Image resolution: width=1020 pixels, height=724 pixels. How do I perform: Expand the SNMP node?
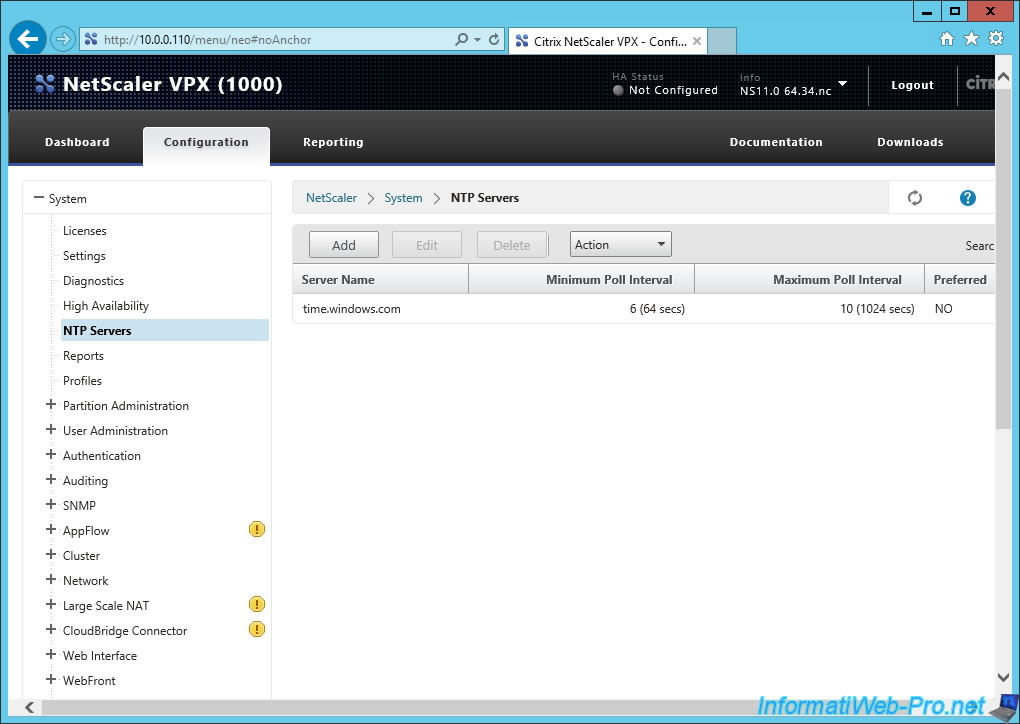(51, 504)
